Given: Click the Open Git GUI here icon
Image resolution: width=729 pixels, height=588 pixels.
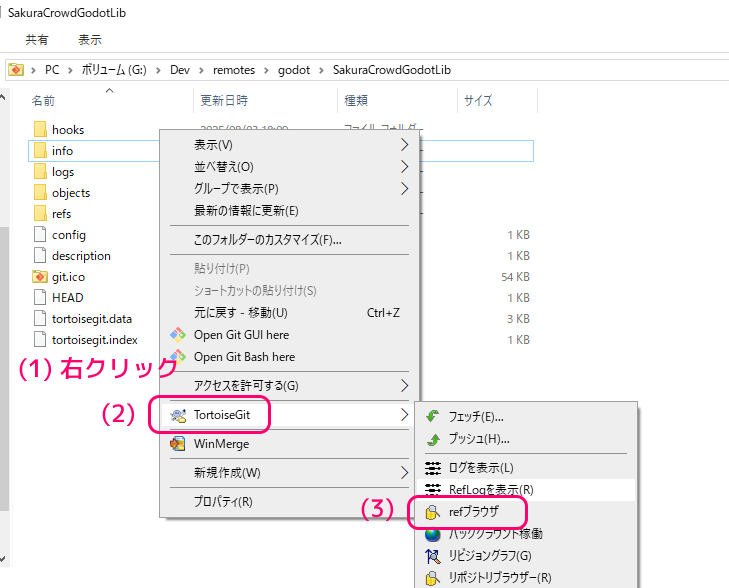Looking at the screenshot, I should (x=178, y=335).
